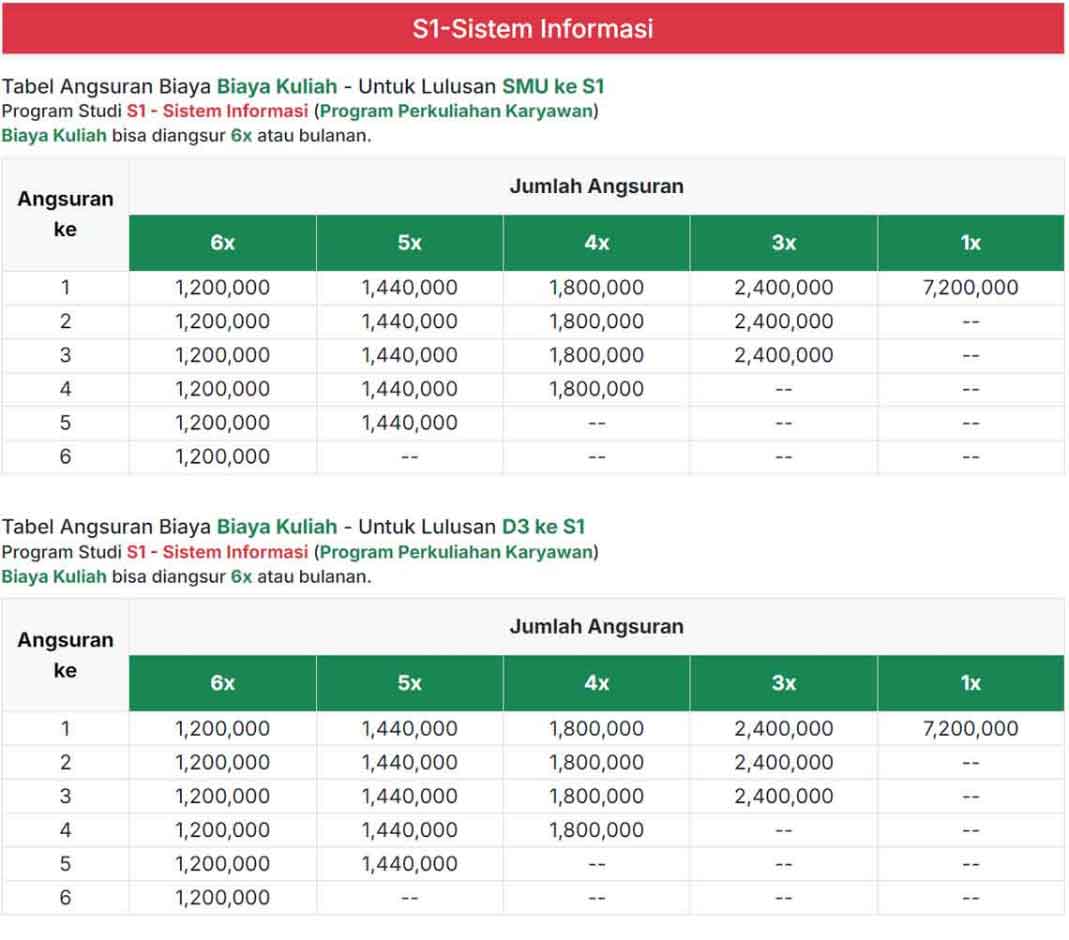Select 1x column header in D3 ke S1 table
The image size is (1069, 940).
[x=971, y=683]
